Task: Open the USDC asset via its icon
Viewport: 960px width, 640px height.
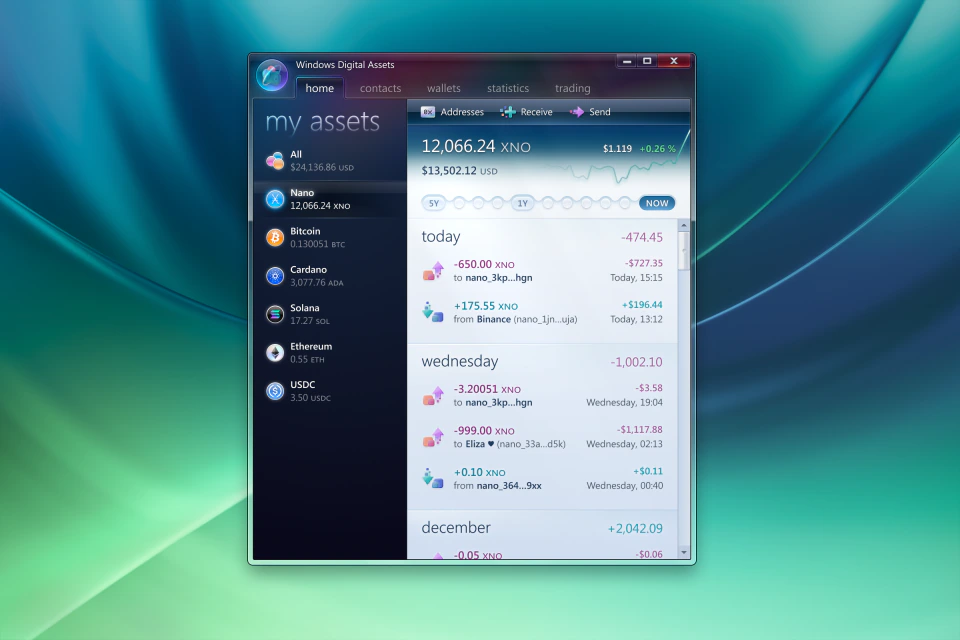Action: click(x=273, y=391)
